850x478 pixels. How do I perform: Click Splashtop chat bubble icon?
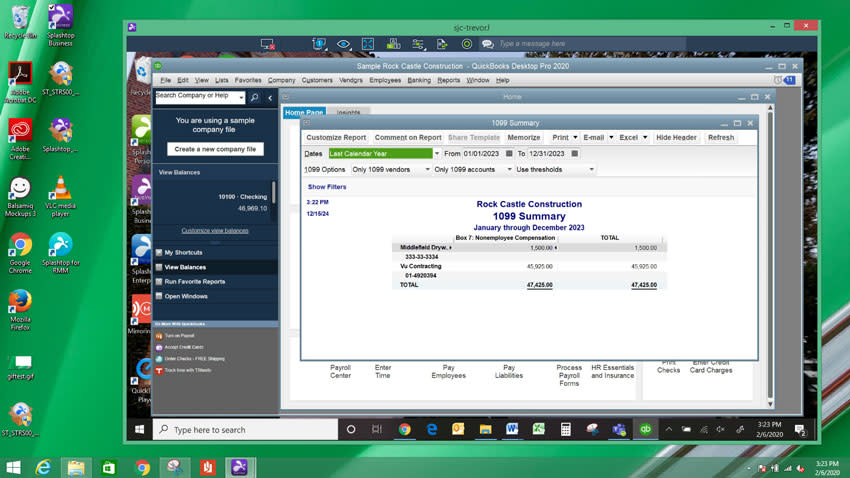pyautogui.click(x=487, y=44)
